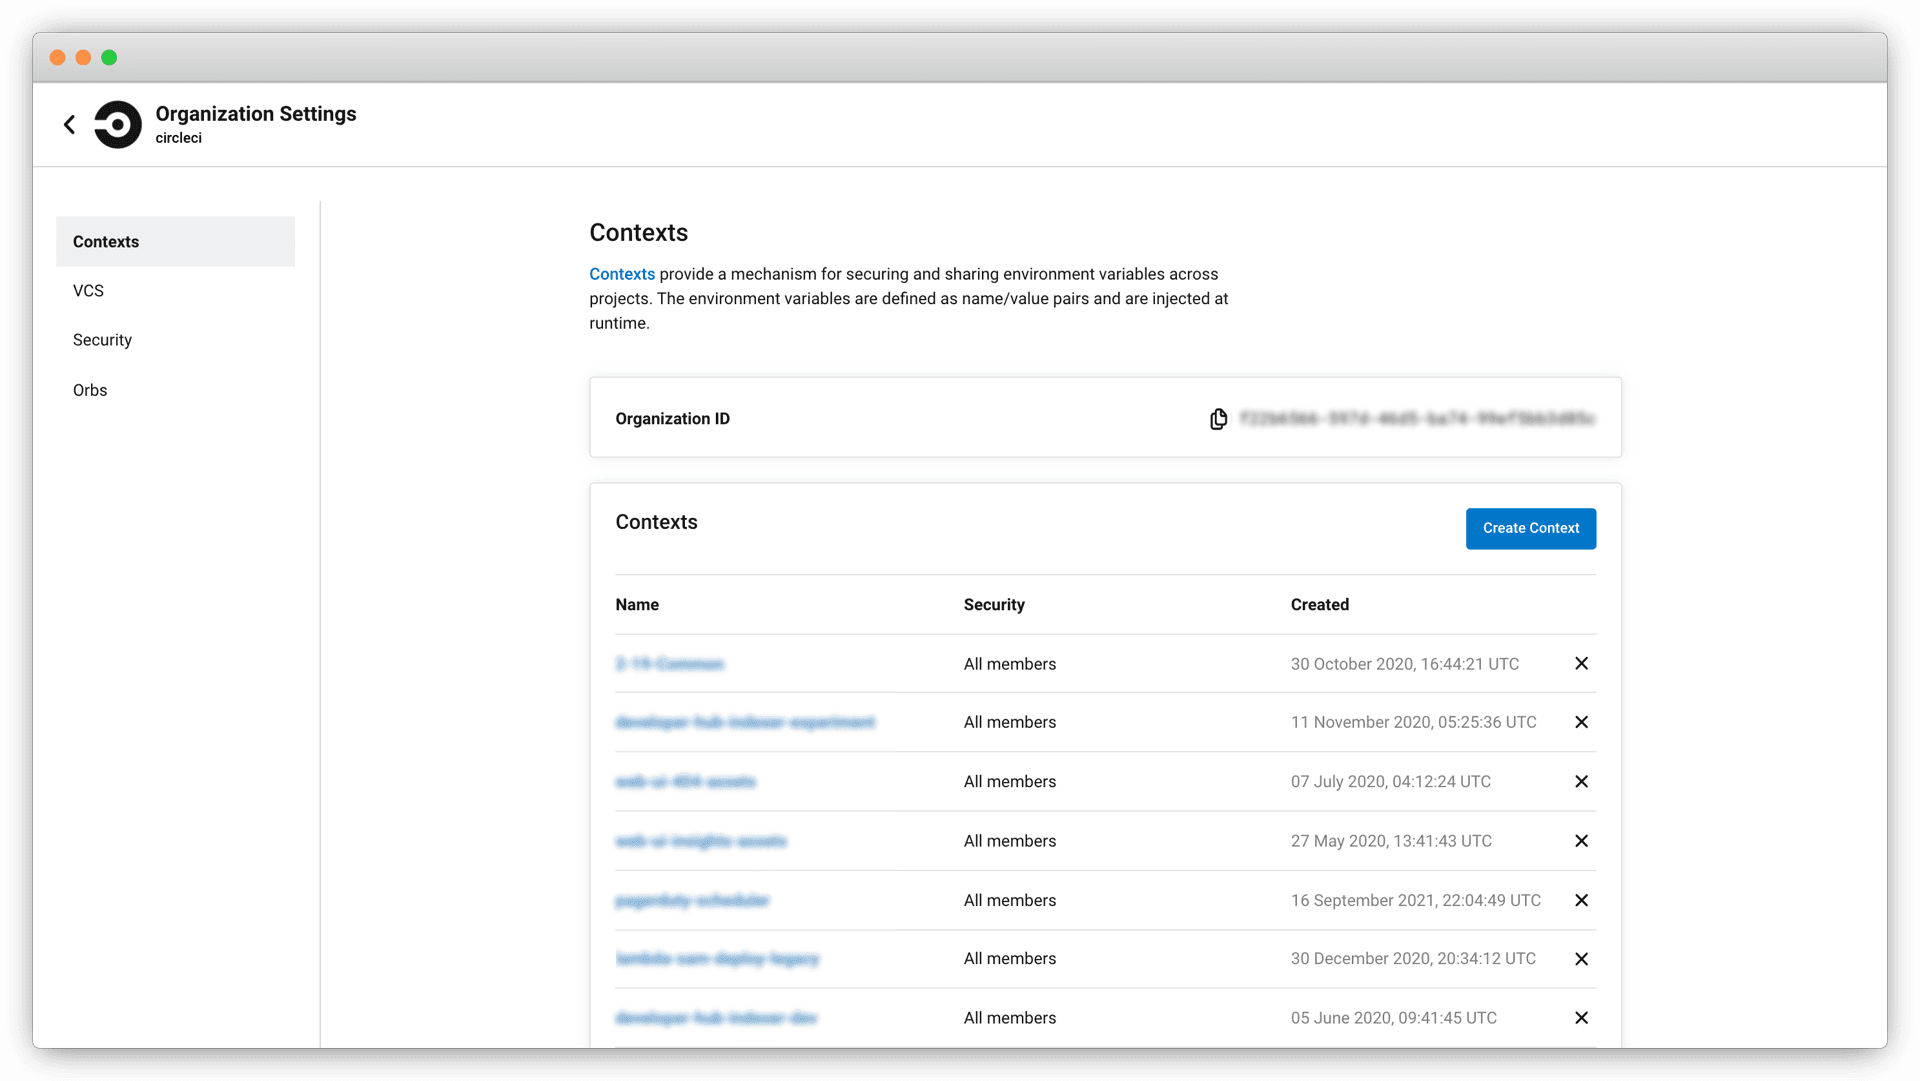
Task: Open the blue Contexts documentation link
Action: coord(622,274)
